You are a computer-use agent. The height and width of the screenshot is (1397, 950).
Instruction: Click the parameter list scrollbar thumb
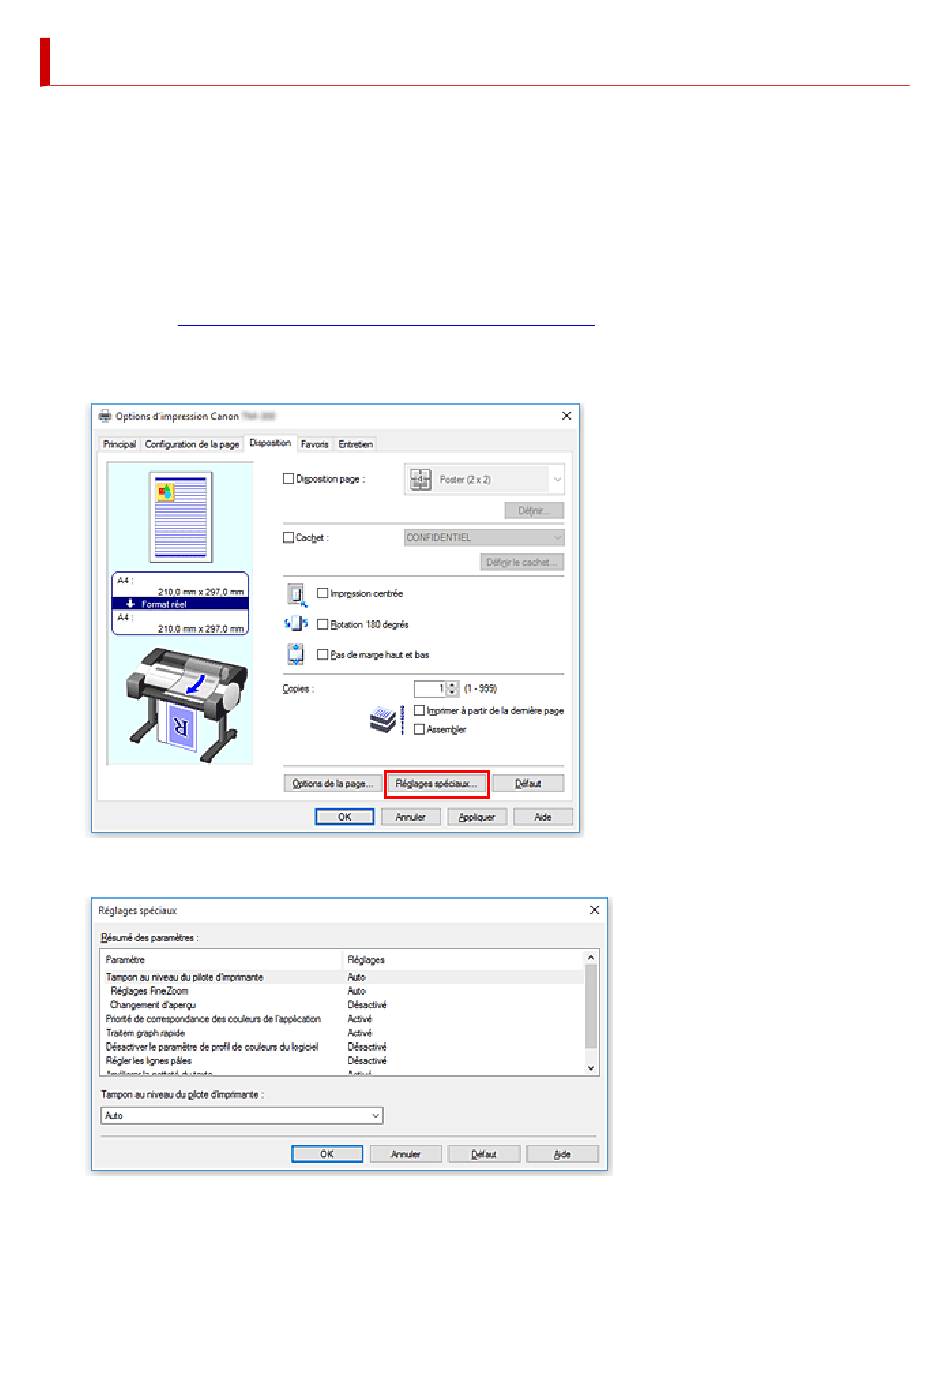(x=591, y=1006)
